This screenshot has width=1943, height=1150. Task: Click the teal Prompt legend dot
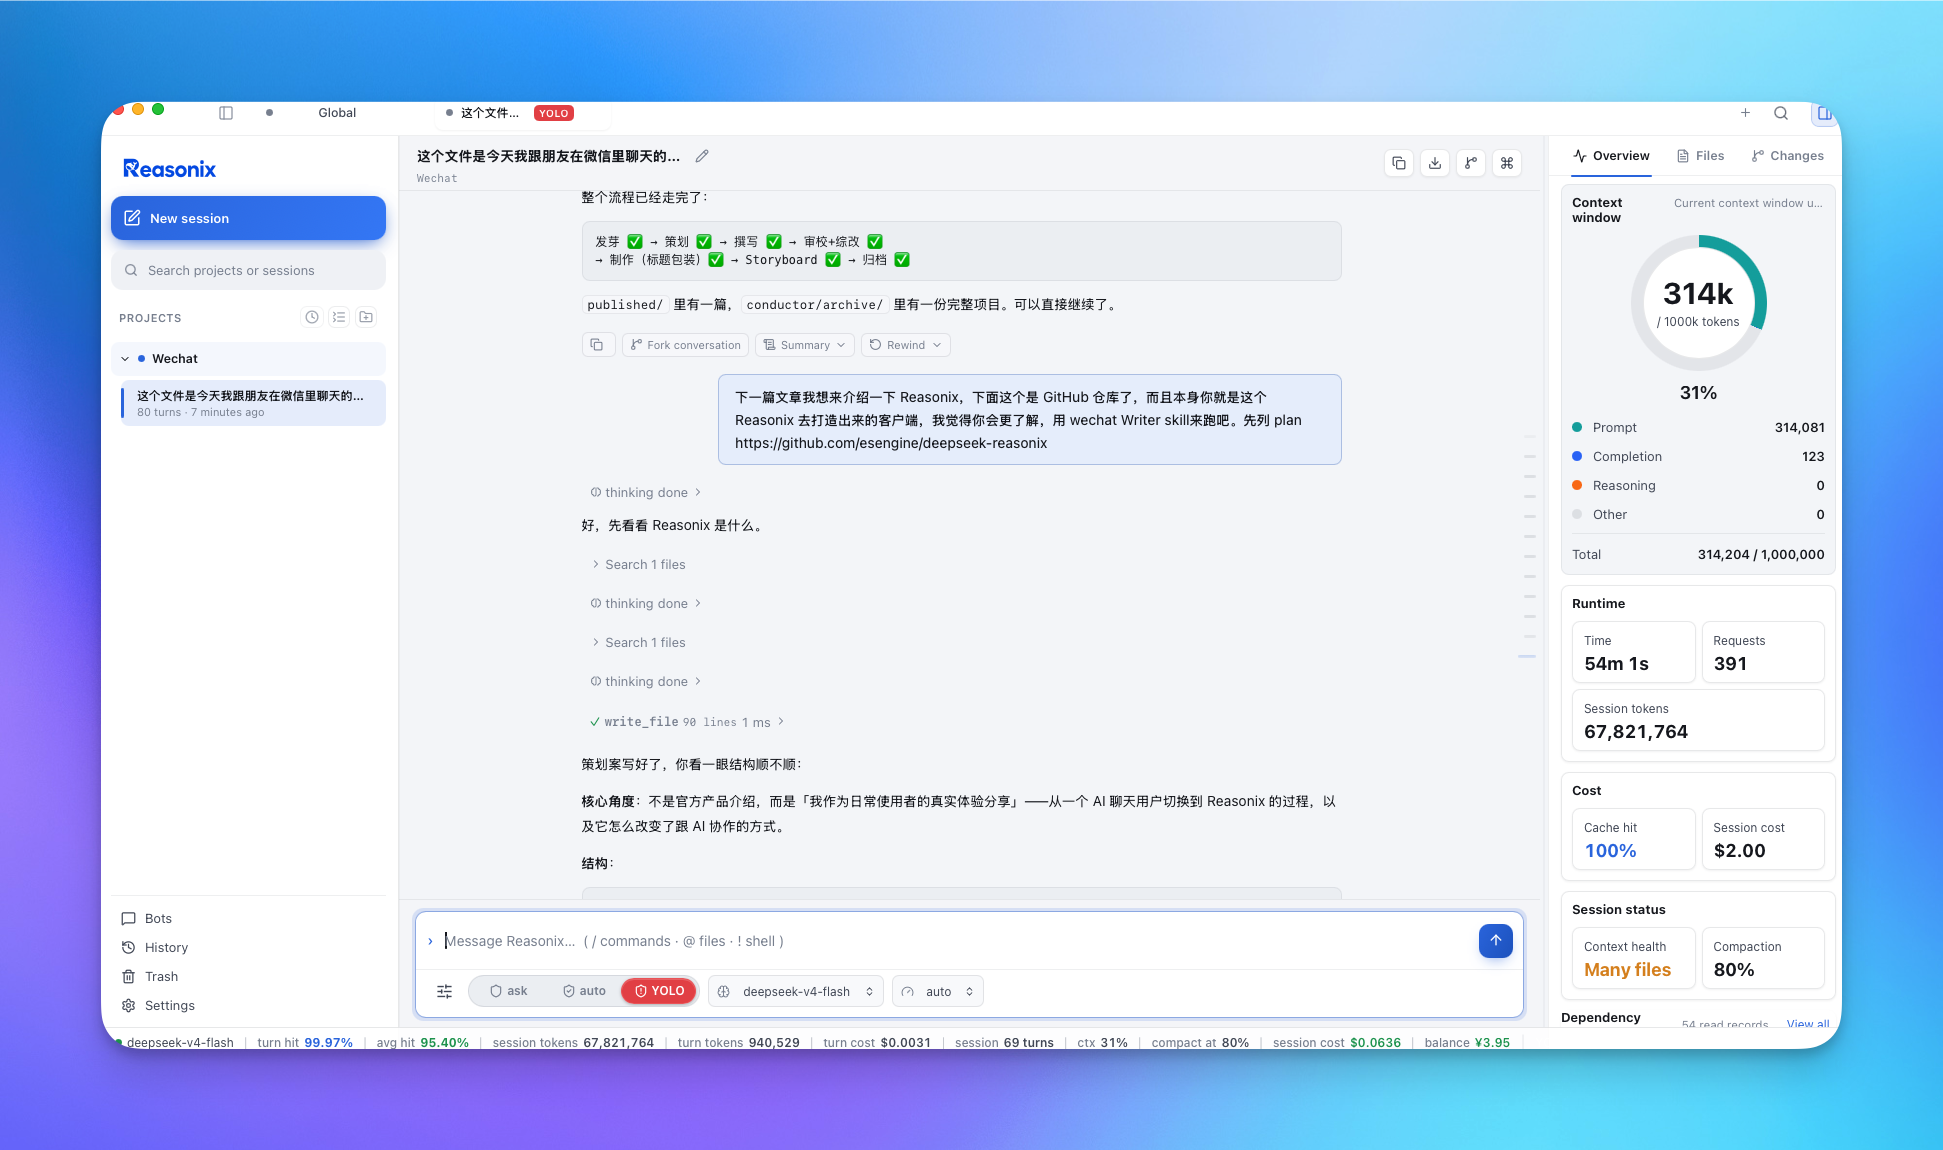[x=1577, y=427]
